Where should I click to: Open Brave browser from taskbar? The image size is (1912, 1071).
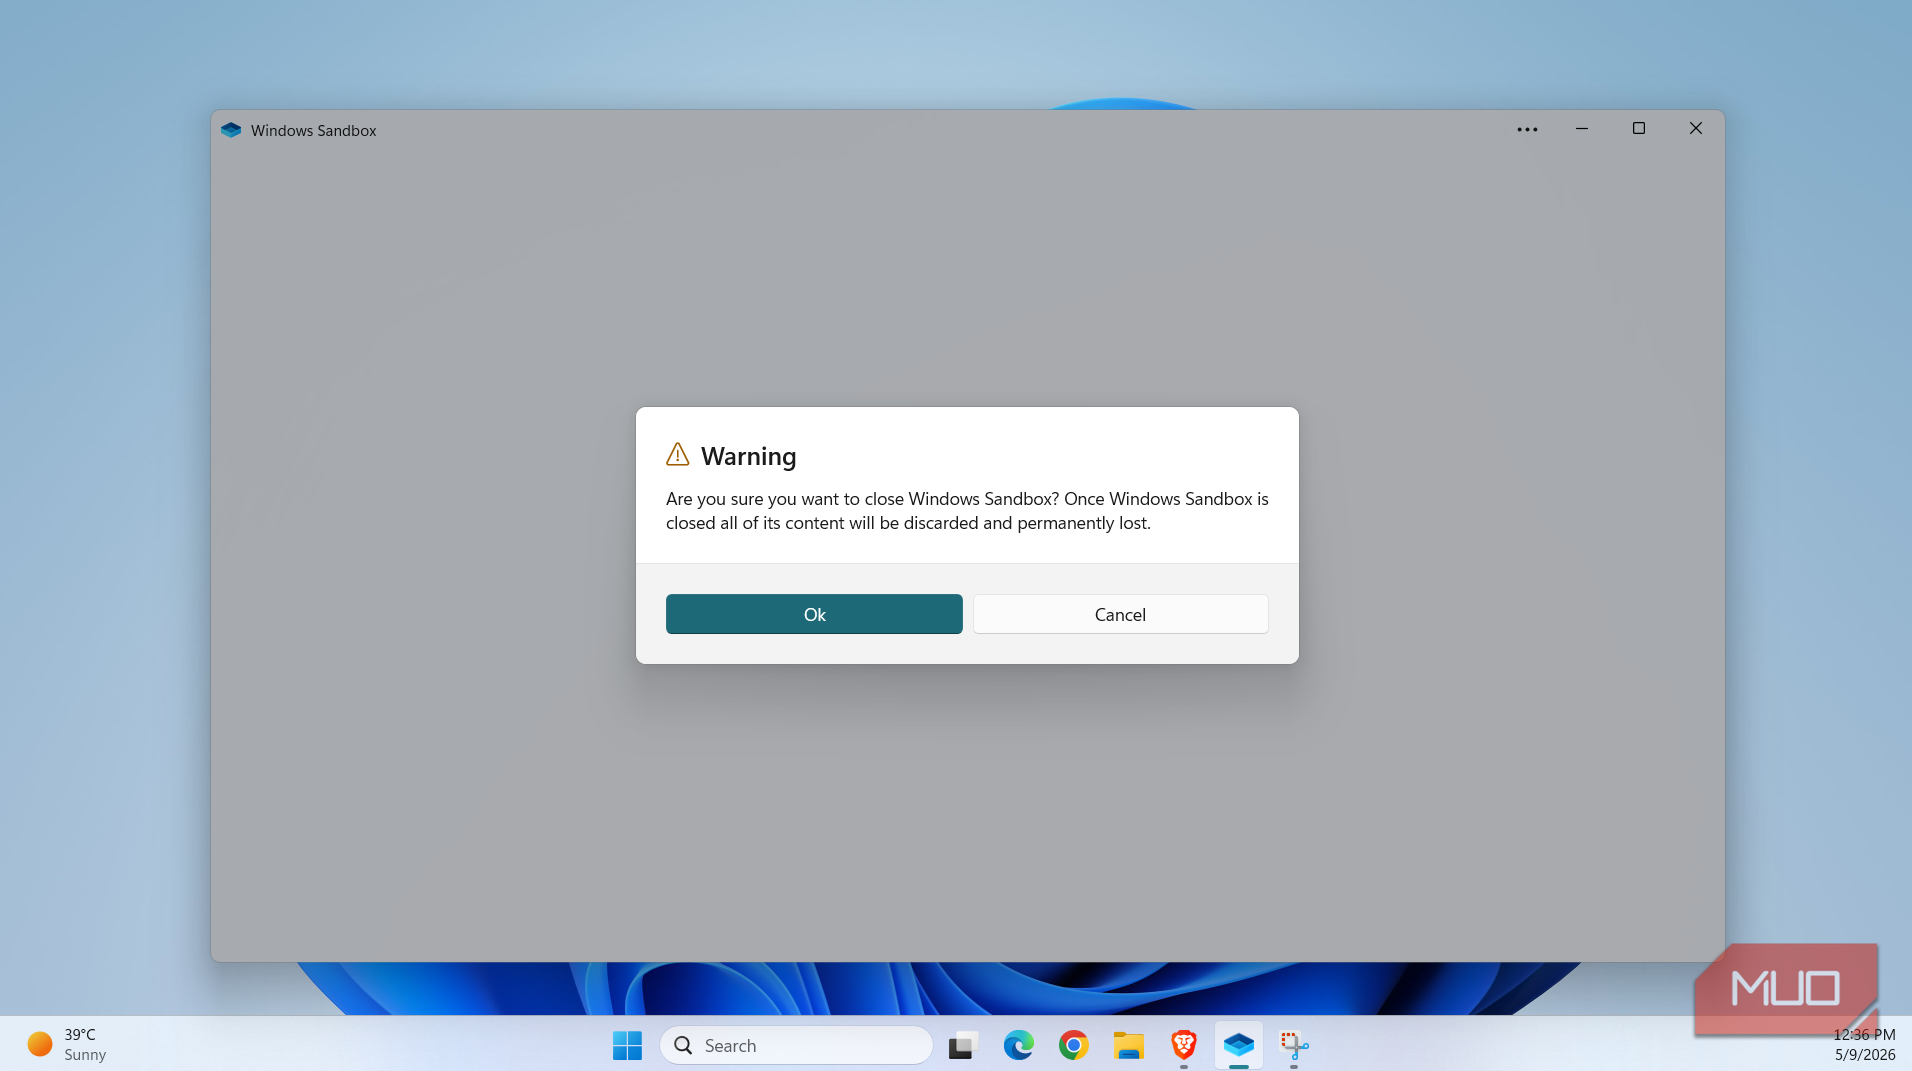[x=1184, y=1045]
